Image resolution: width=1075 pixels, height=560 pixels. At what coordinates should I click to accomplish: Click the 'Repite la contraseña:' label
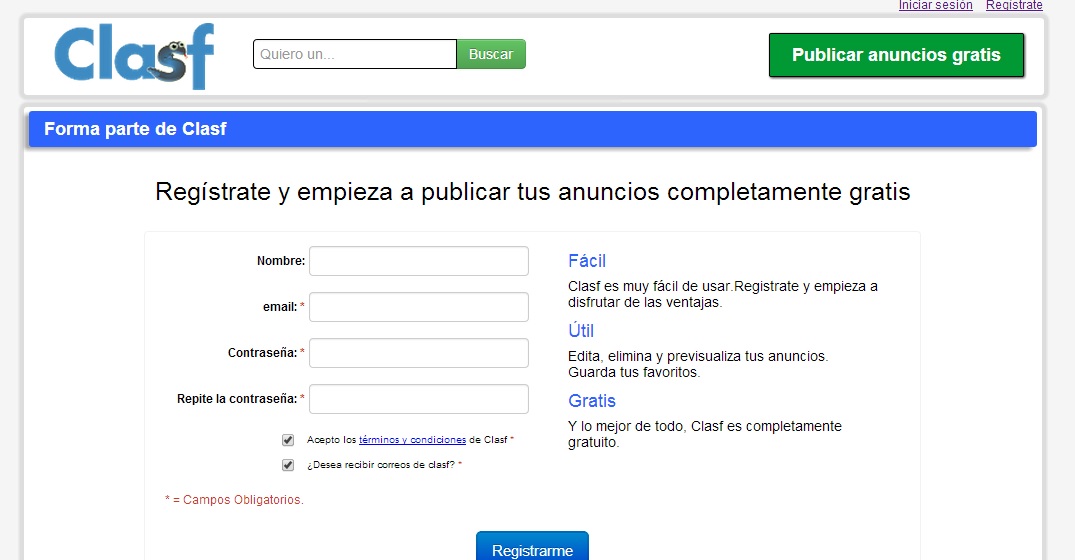[x=237, y=399]
